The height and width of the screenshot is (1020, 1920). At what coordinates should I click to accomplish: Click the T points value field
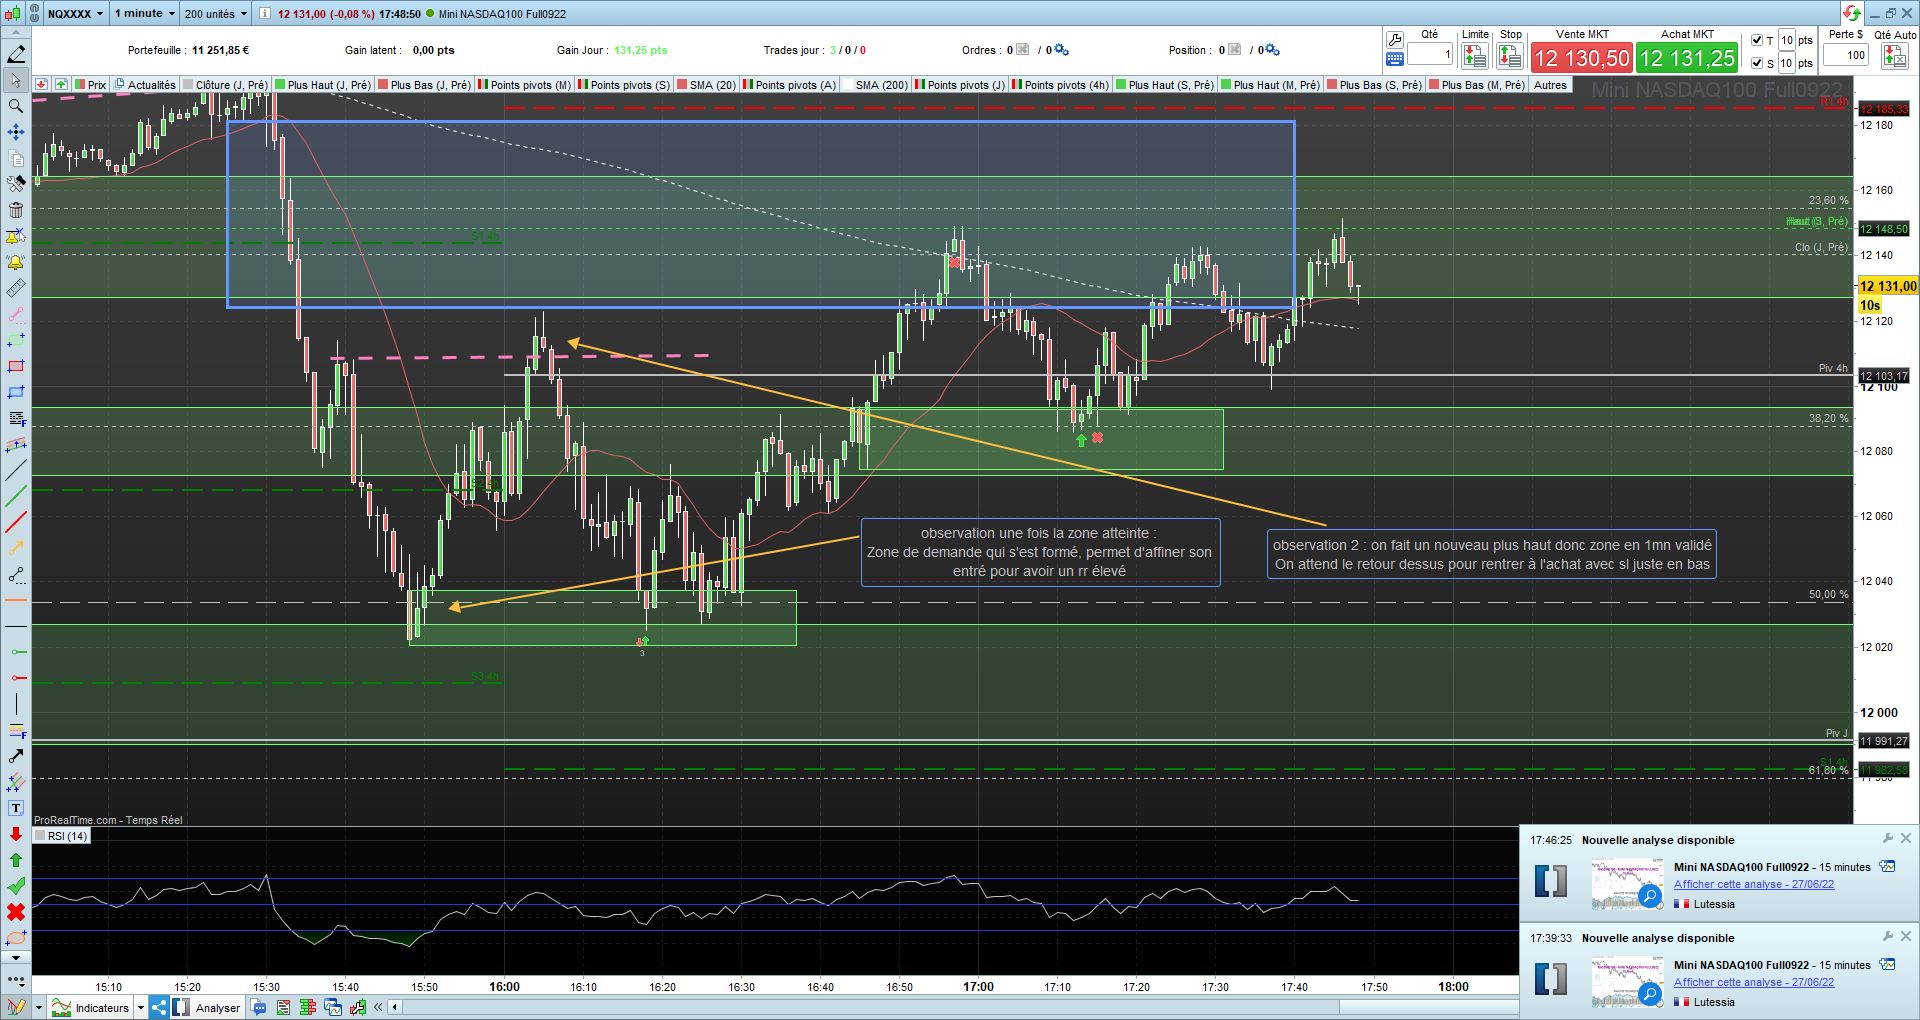click(1786, 41)
